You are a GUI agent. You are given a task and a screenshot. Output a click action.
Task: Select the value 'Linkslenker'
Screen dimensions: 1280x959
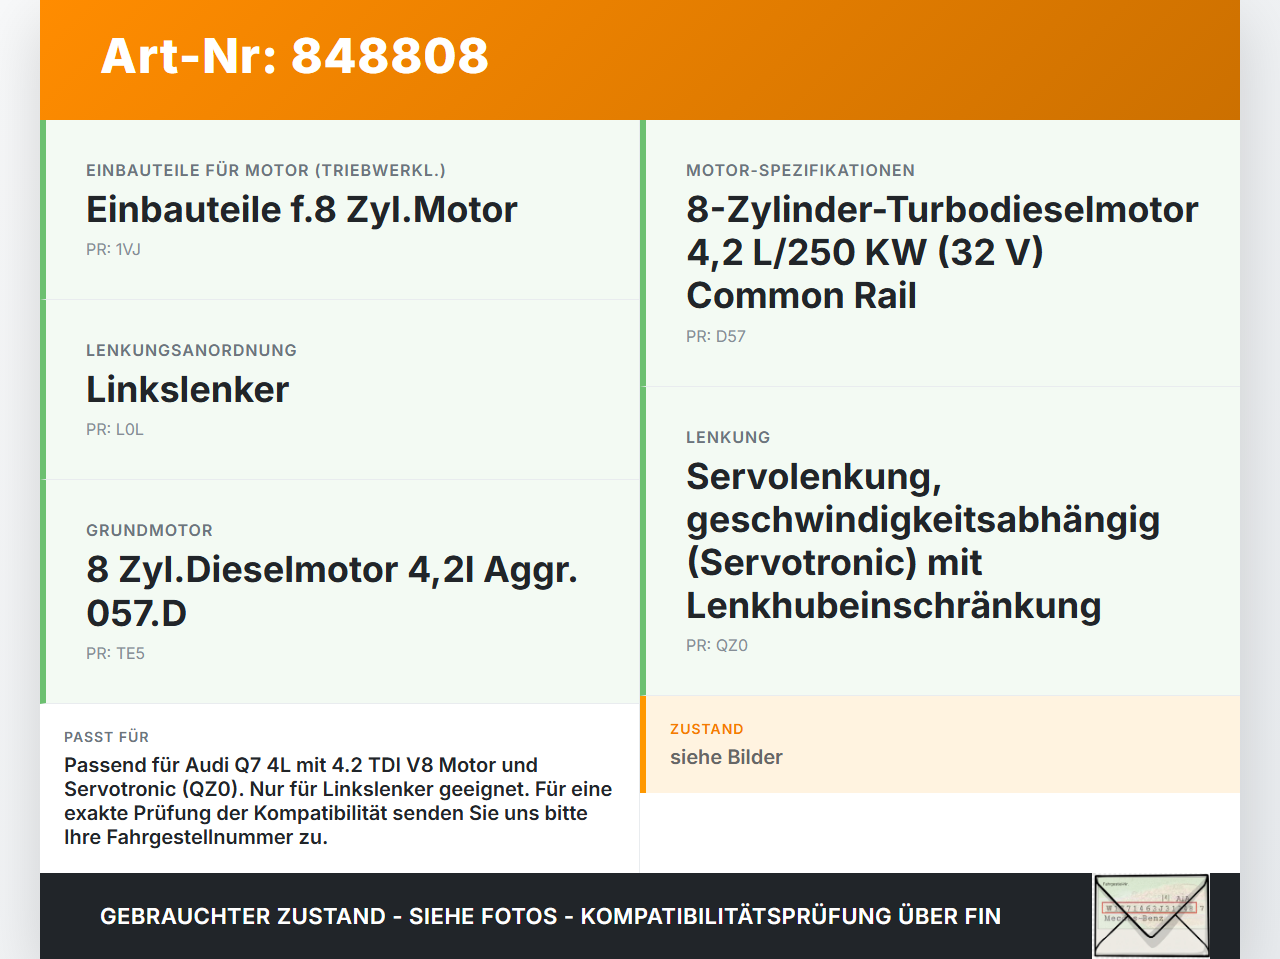(188, 389)
